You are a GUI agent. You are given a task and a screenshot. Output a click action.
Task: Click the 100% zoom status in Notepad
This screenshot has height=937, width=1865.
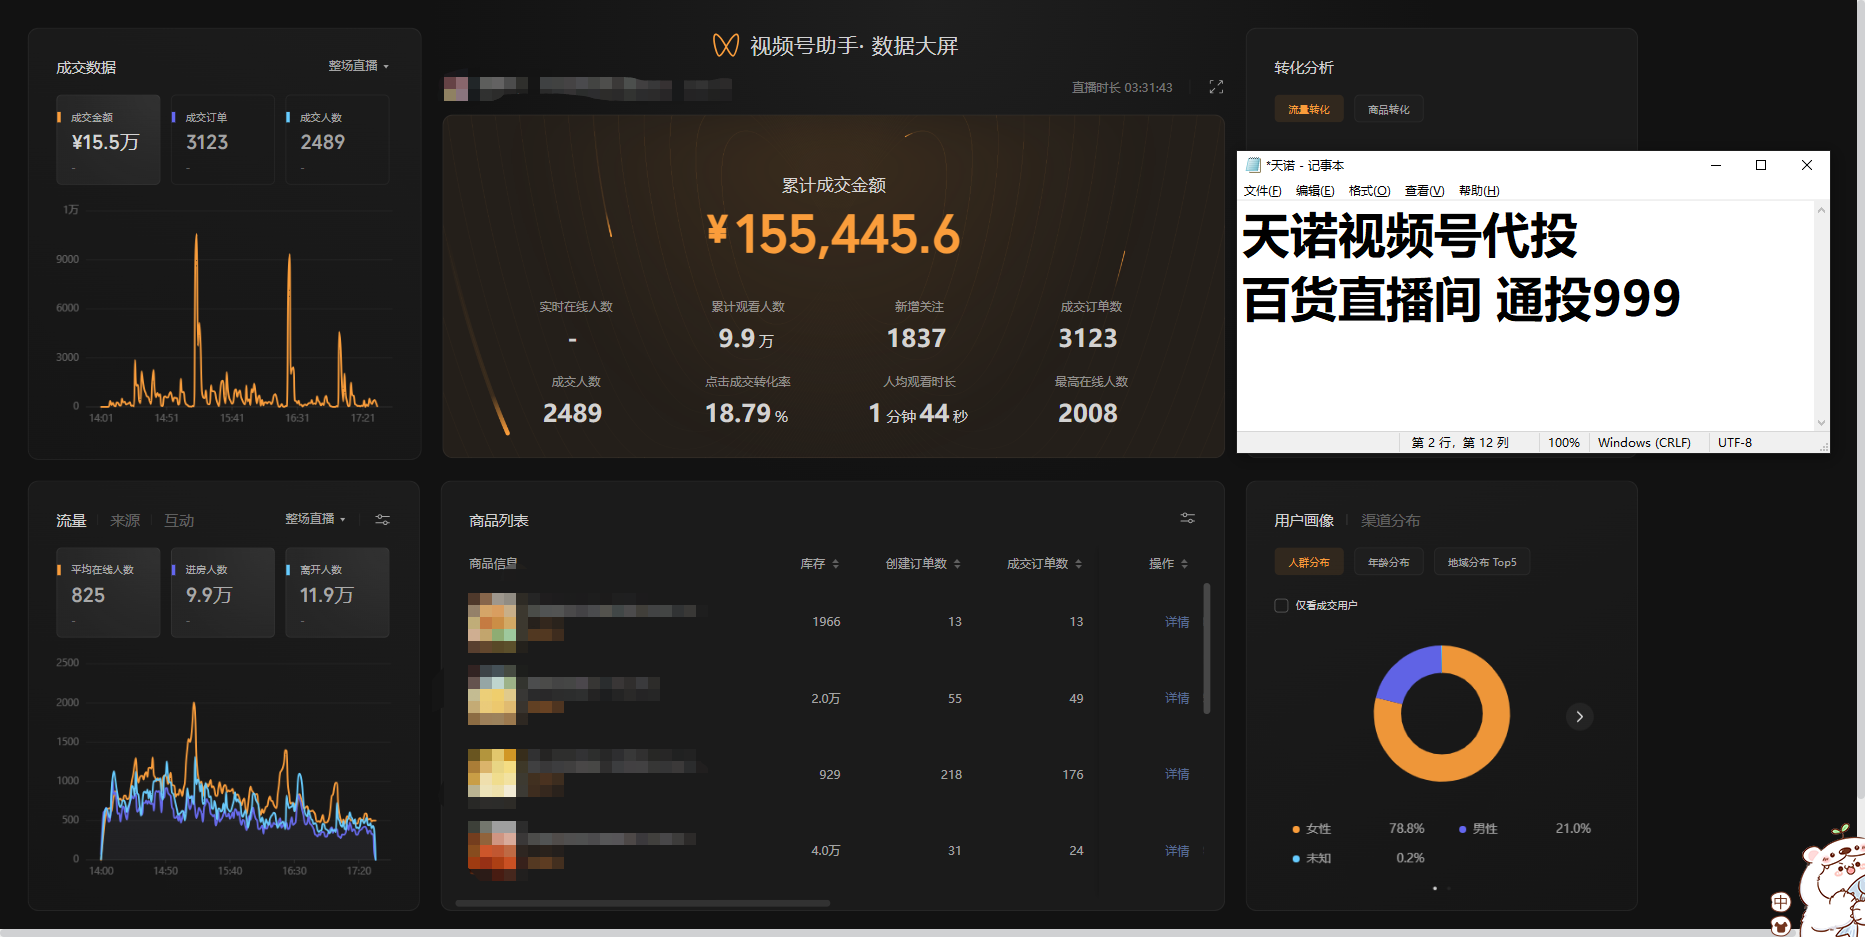1564,442
